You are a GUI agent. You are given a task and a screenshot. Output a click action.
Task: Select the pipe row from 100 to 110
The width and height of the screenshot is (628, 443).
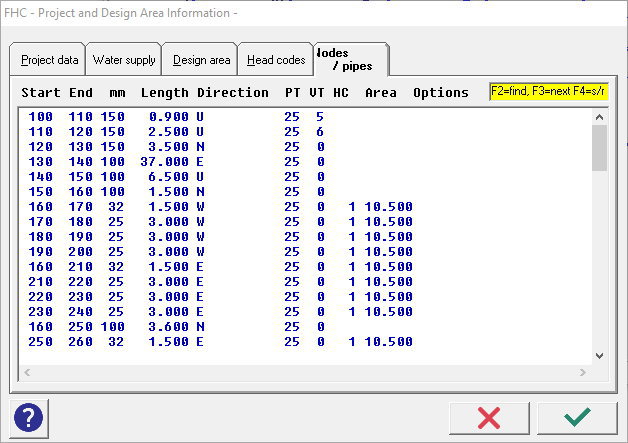point(200,117)
